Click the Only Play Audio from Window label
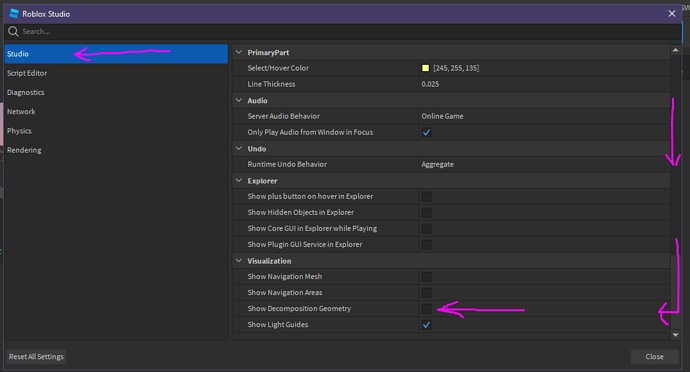 [x=310, y=132]
